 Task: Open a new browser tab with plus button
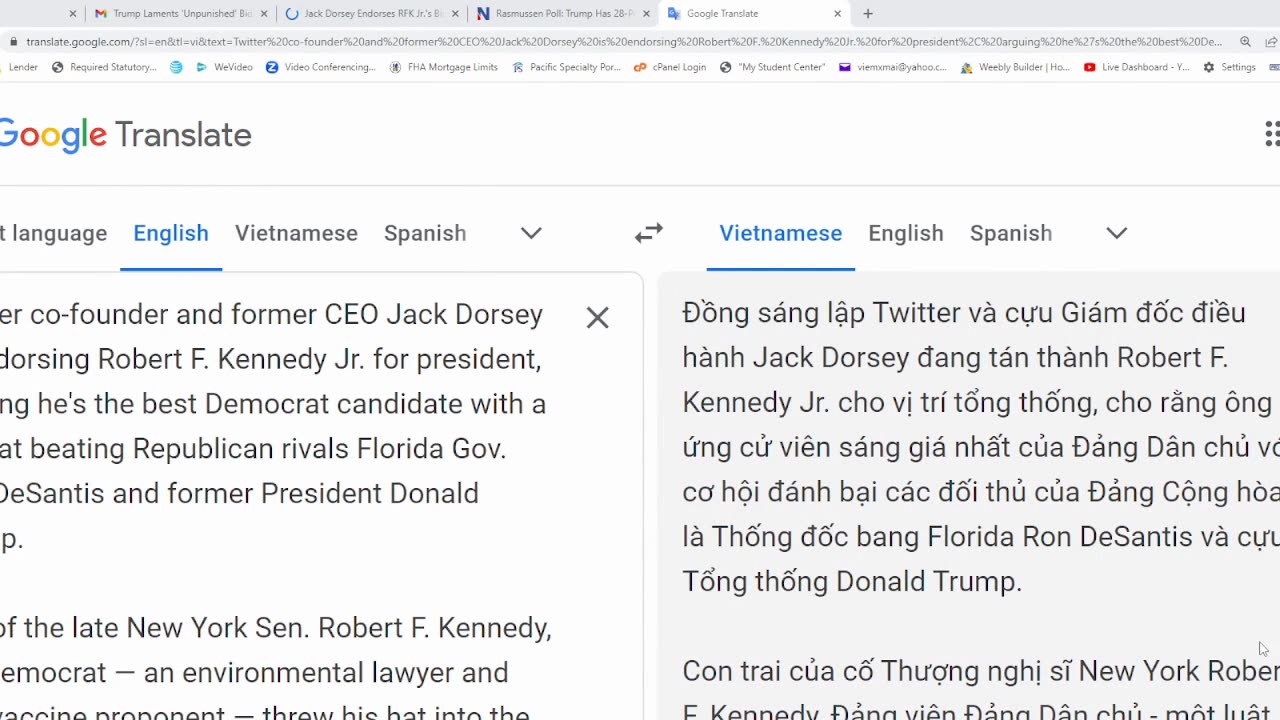[x=868, y=14]
